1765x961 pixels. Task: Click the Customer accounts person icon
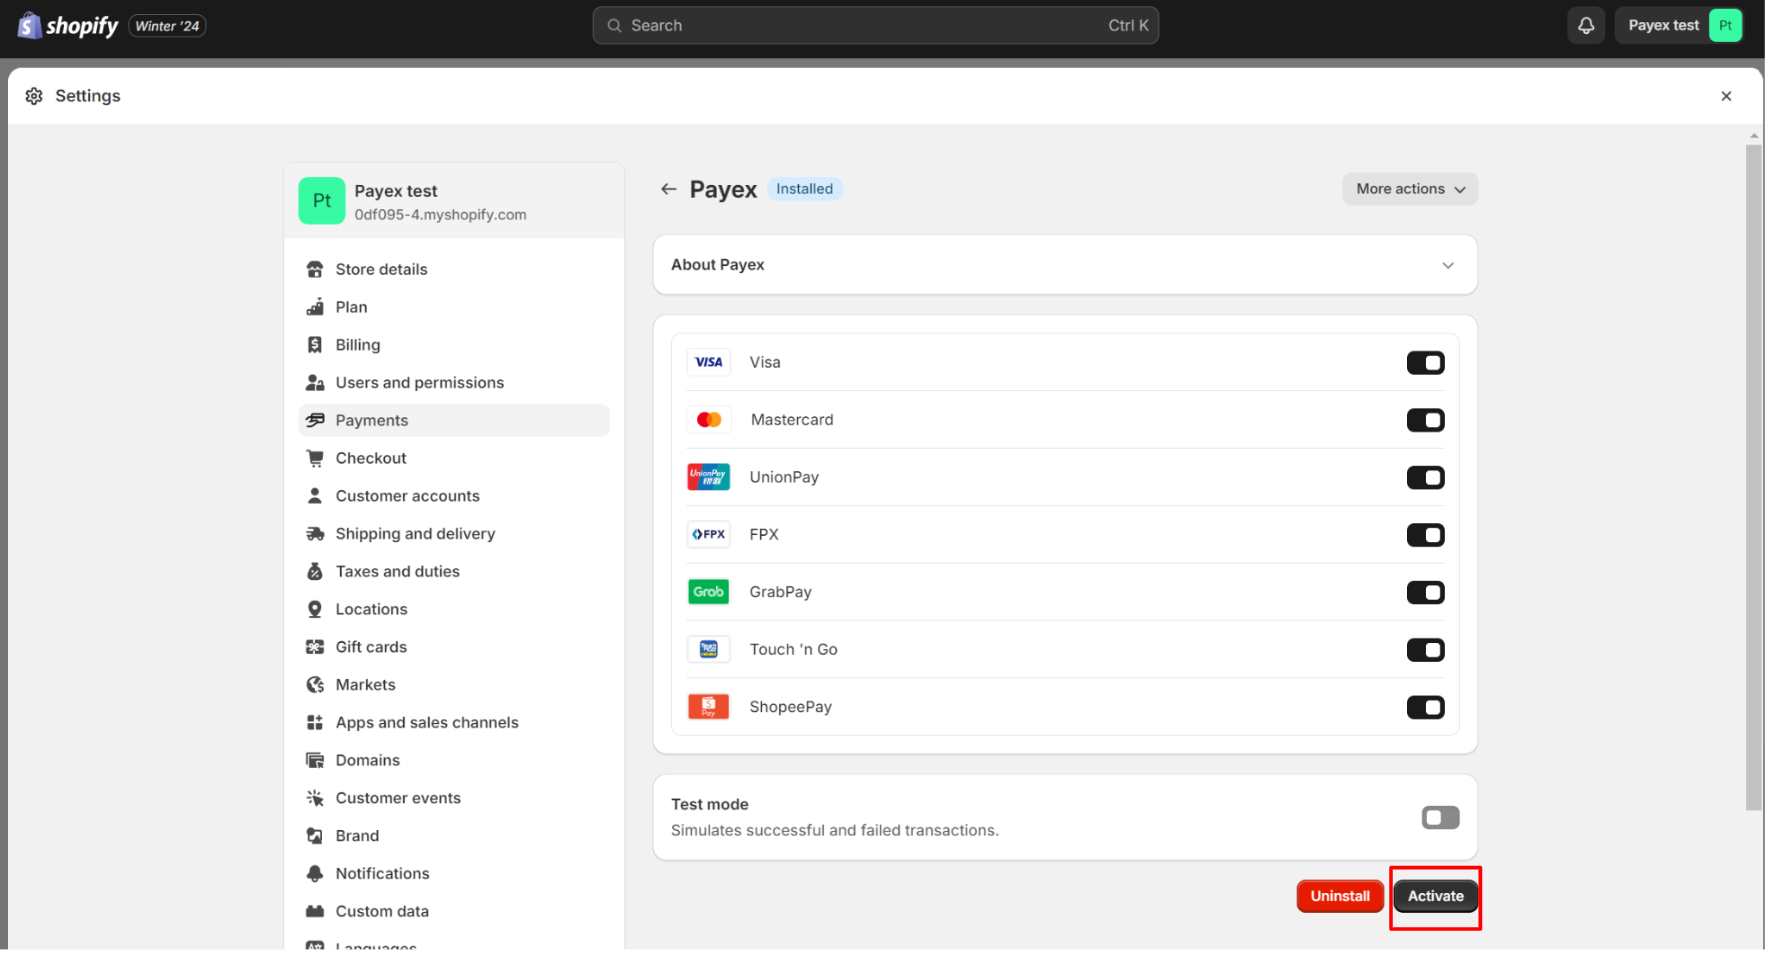[x=315, y=496]
